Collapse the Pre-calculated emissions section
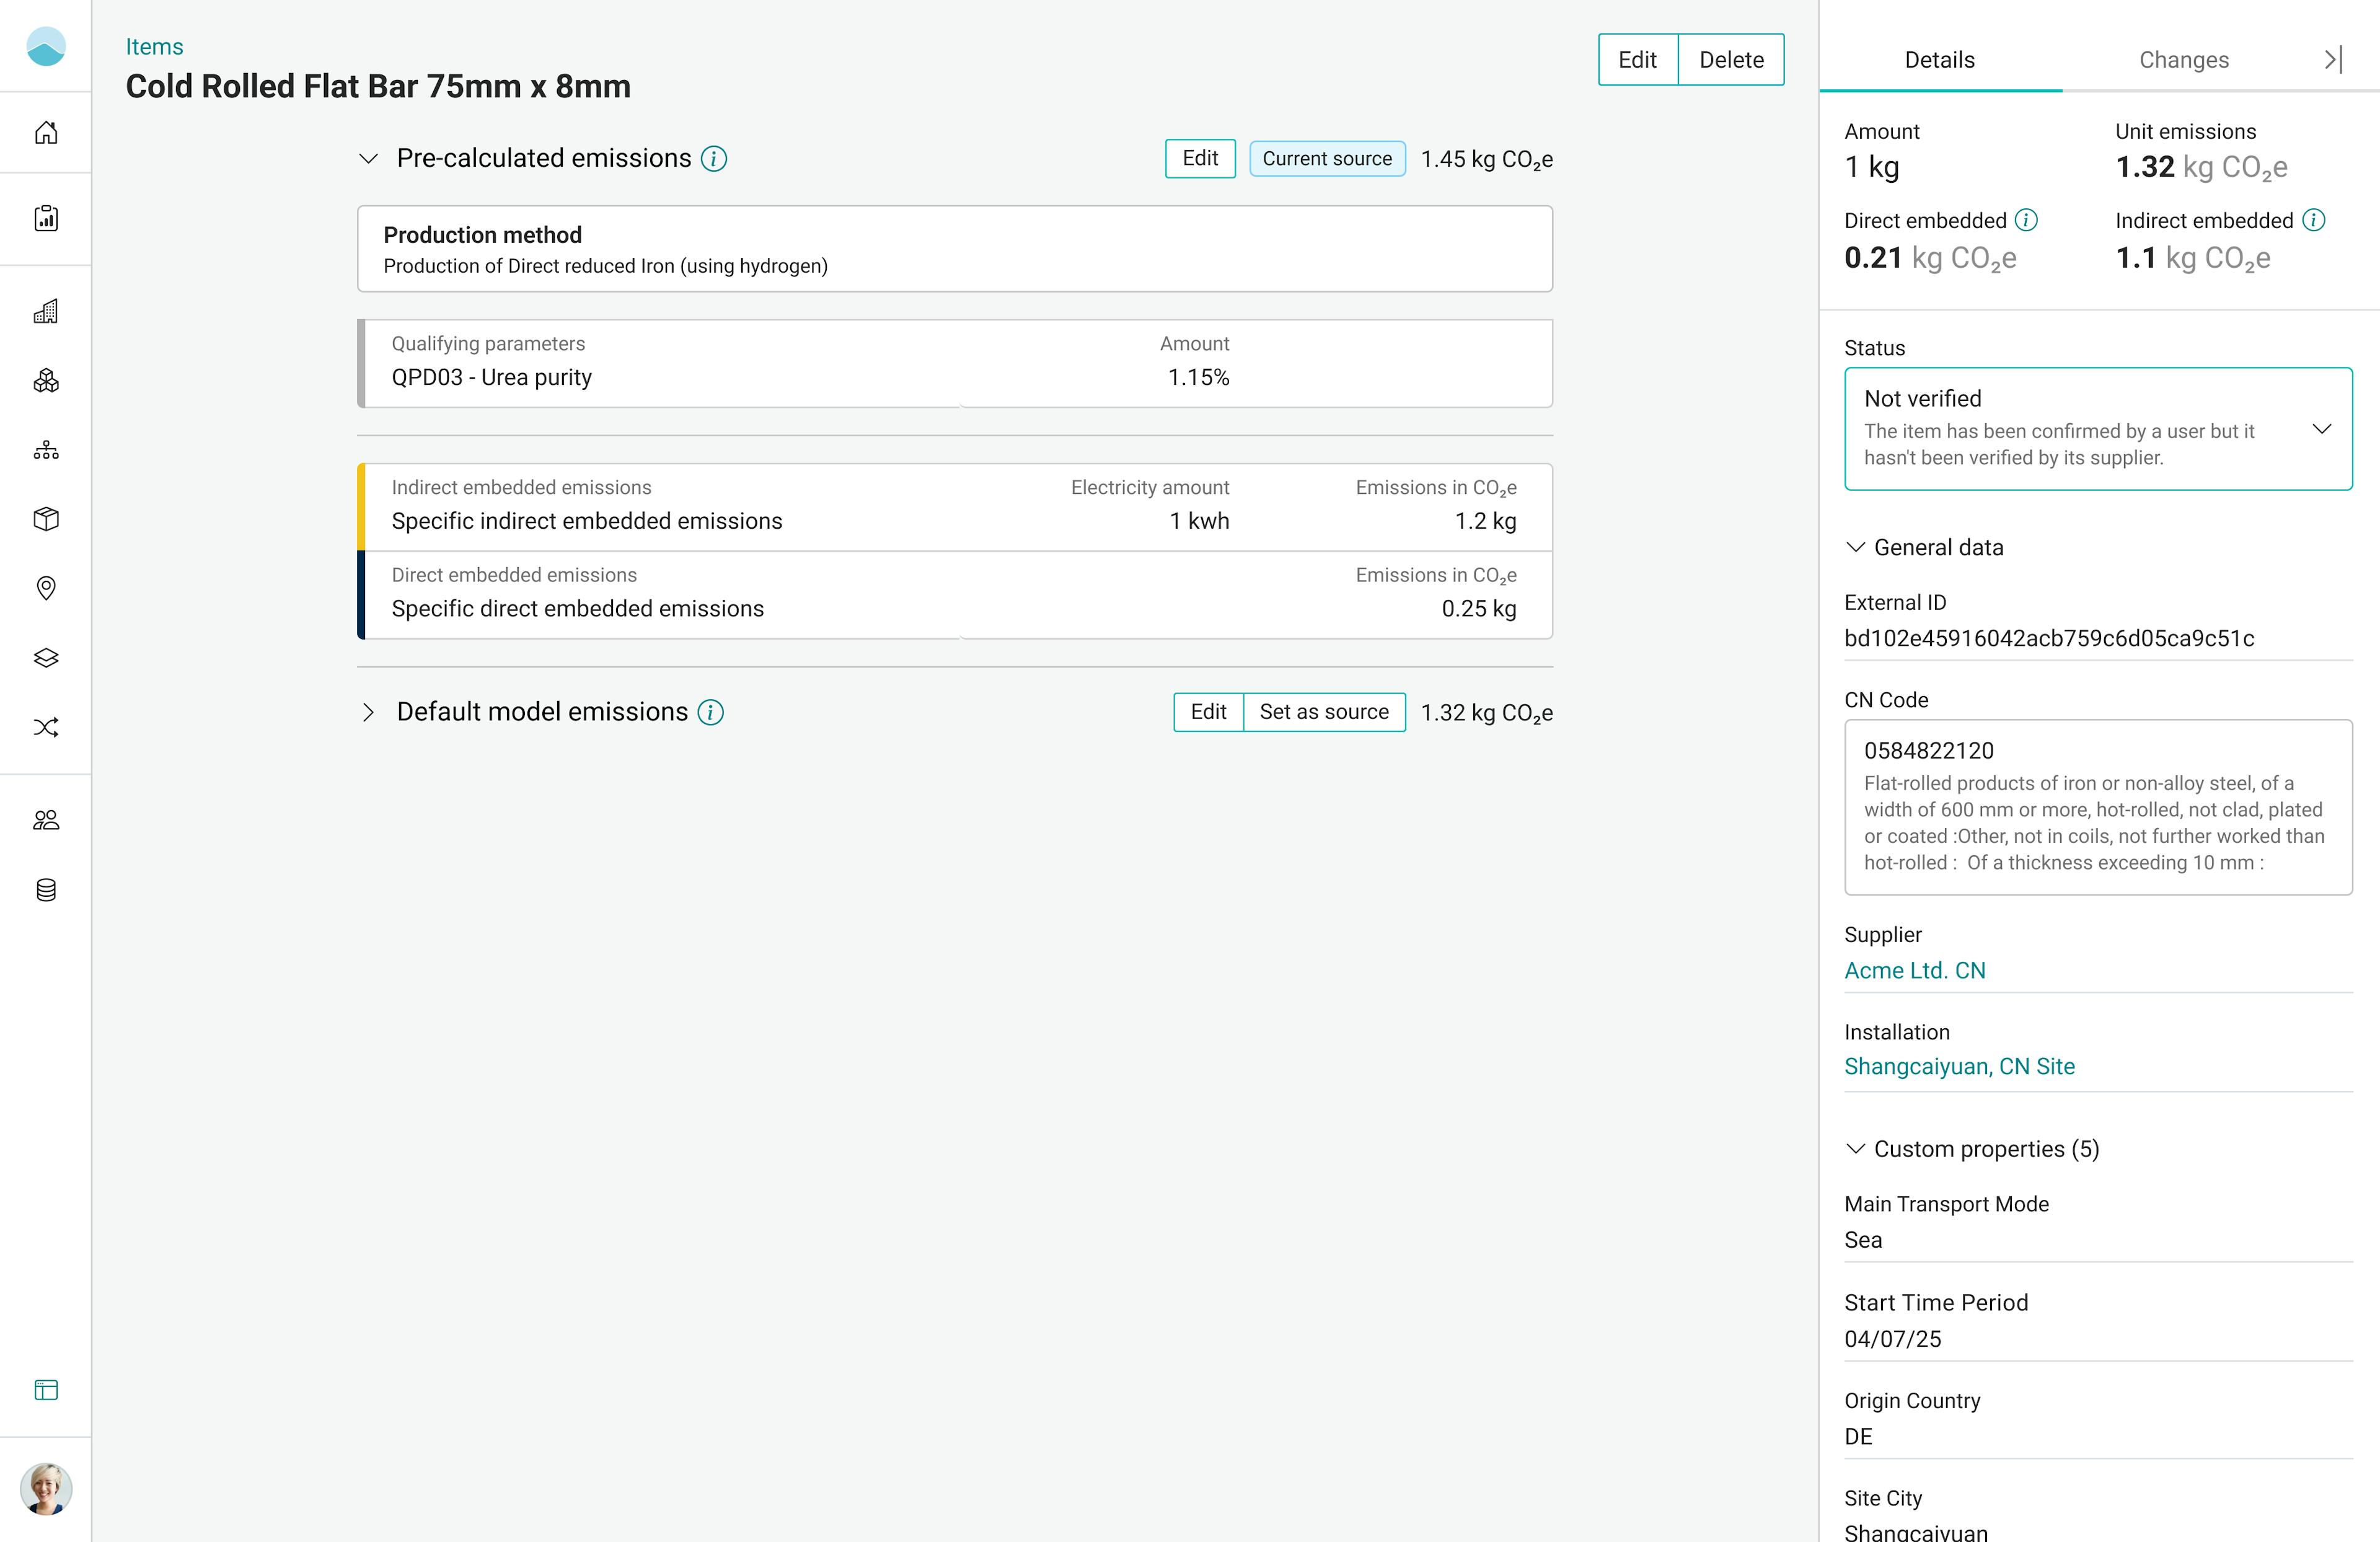 click(x=368, y=159)
